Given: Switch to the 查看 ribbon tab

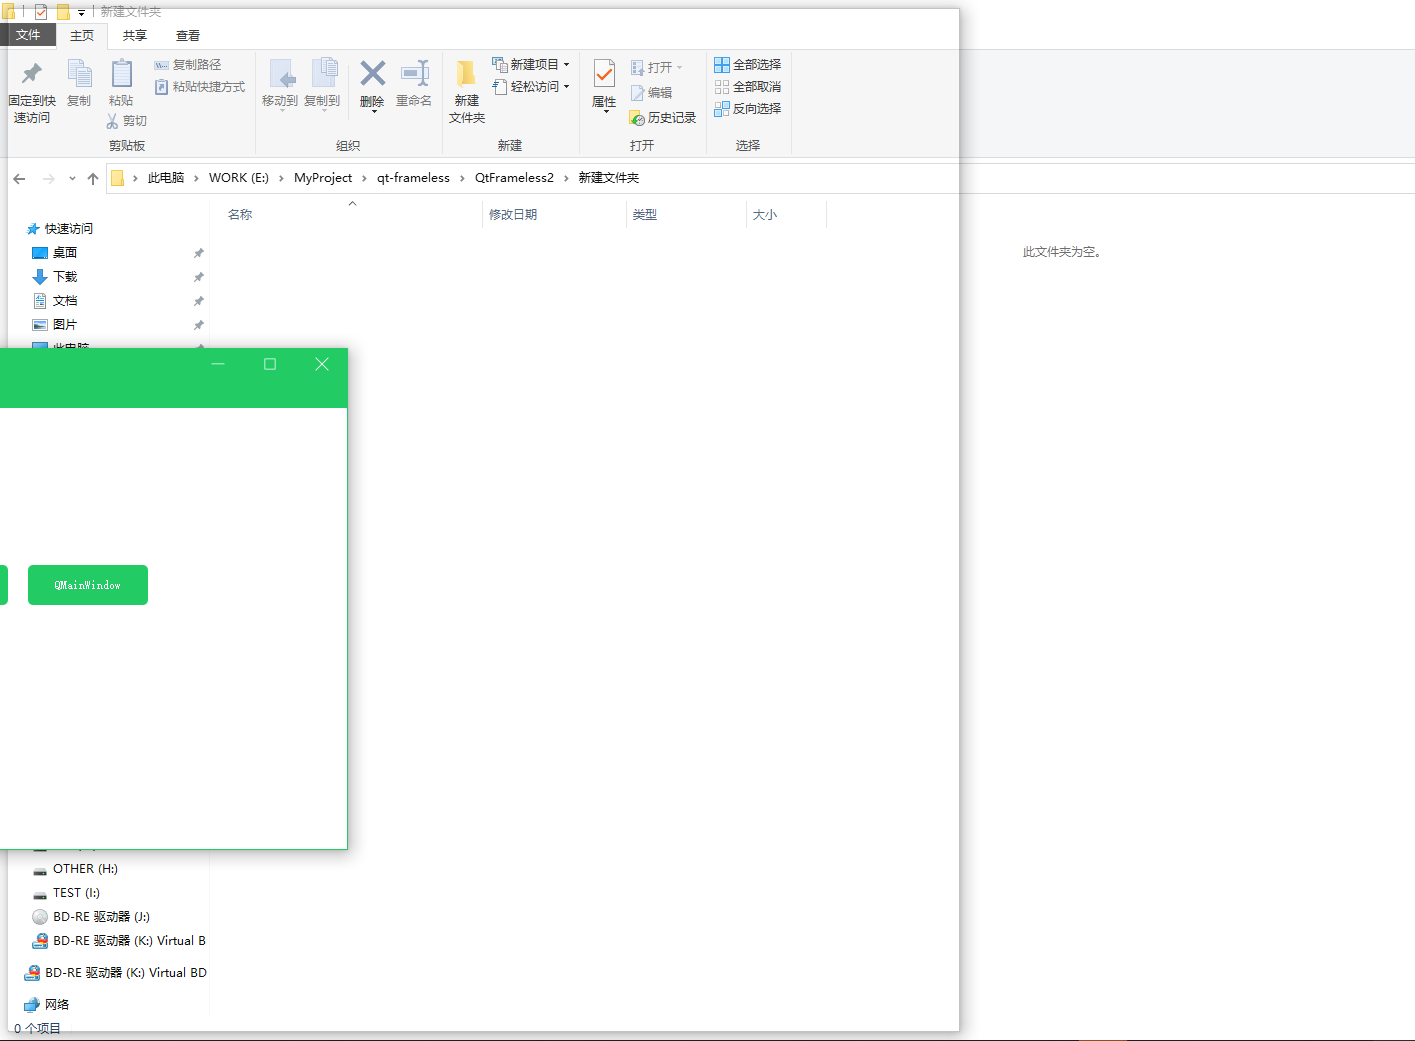Looking at the screenshot, I should pos(187,34).
